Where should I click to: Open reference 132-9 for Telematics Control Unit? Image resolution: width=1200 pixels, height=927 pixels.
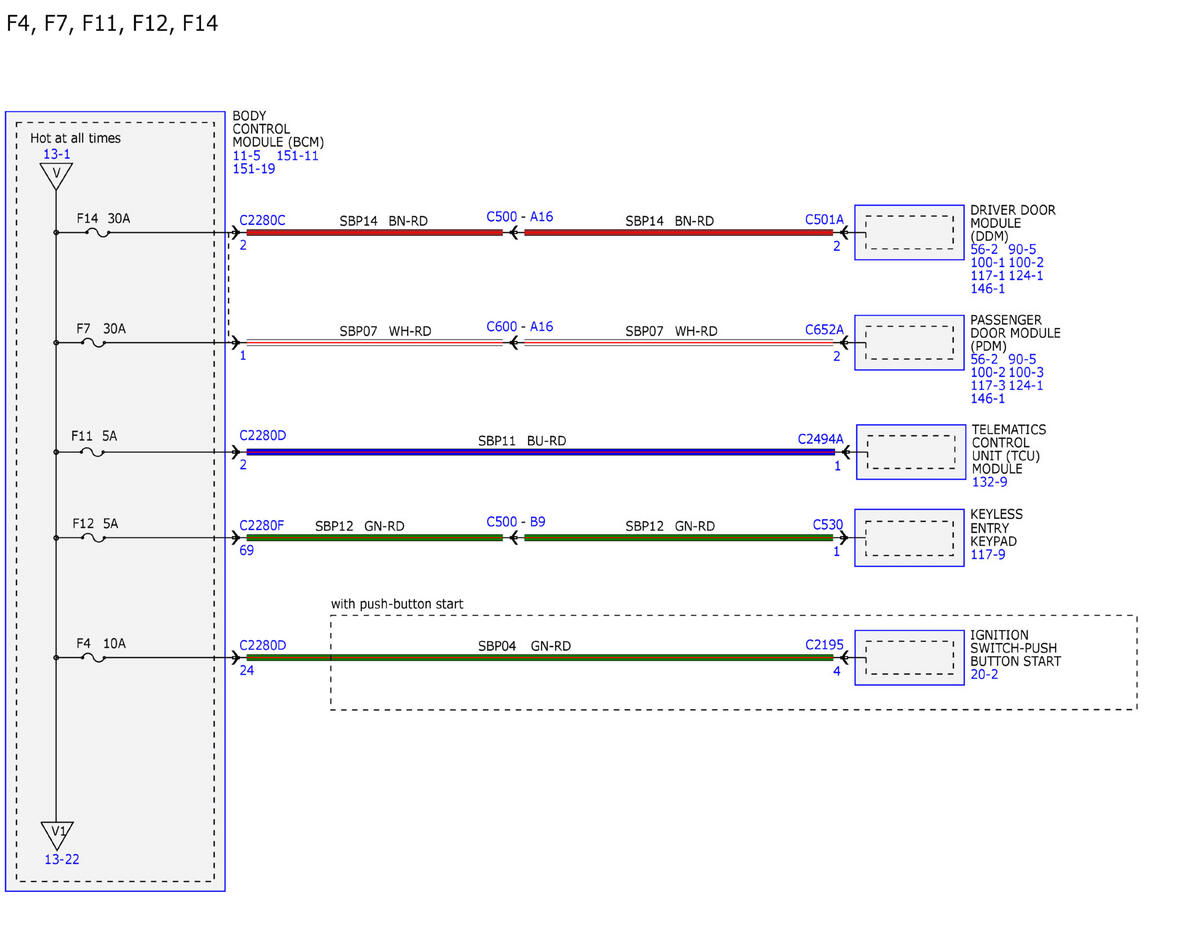point(990,482)
